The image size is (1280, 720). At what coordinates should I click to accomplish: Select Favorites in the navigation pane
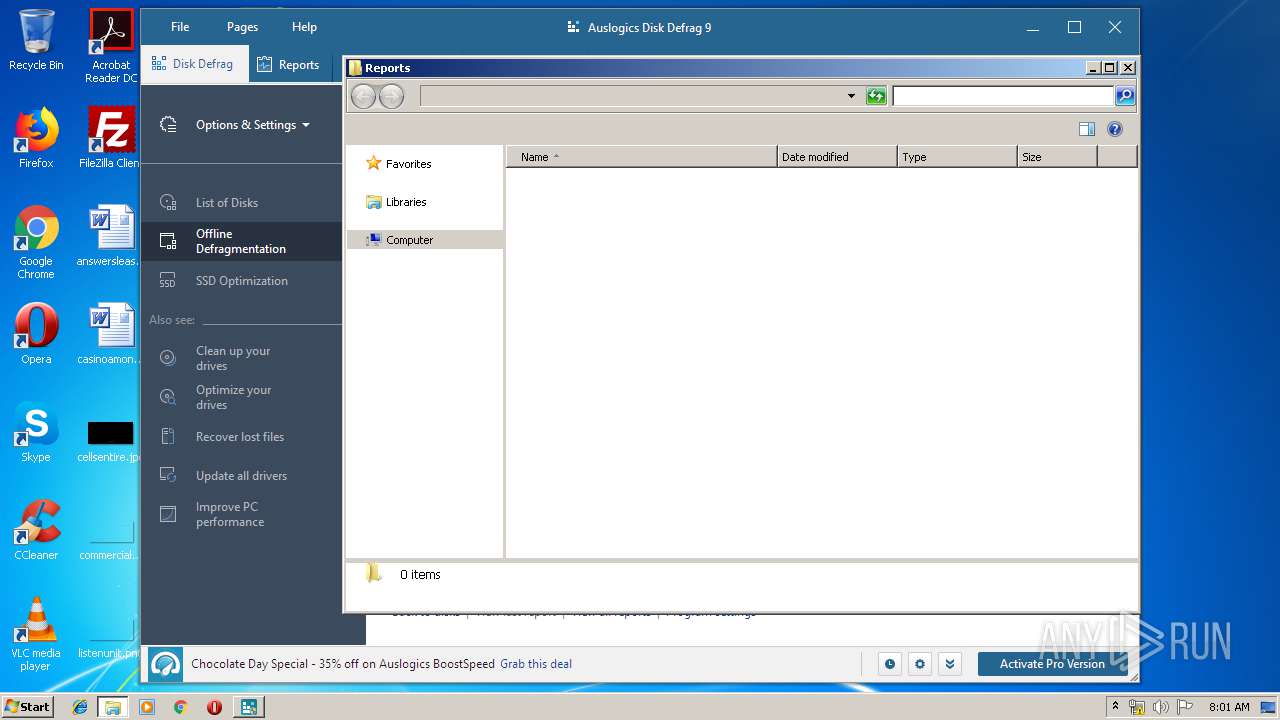[x=399, y=163]
